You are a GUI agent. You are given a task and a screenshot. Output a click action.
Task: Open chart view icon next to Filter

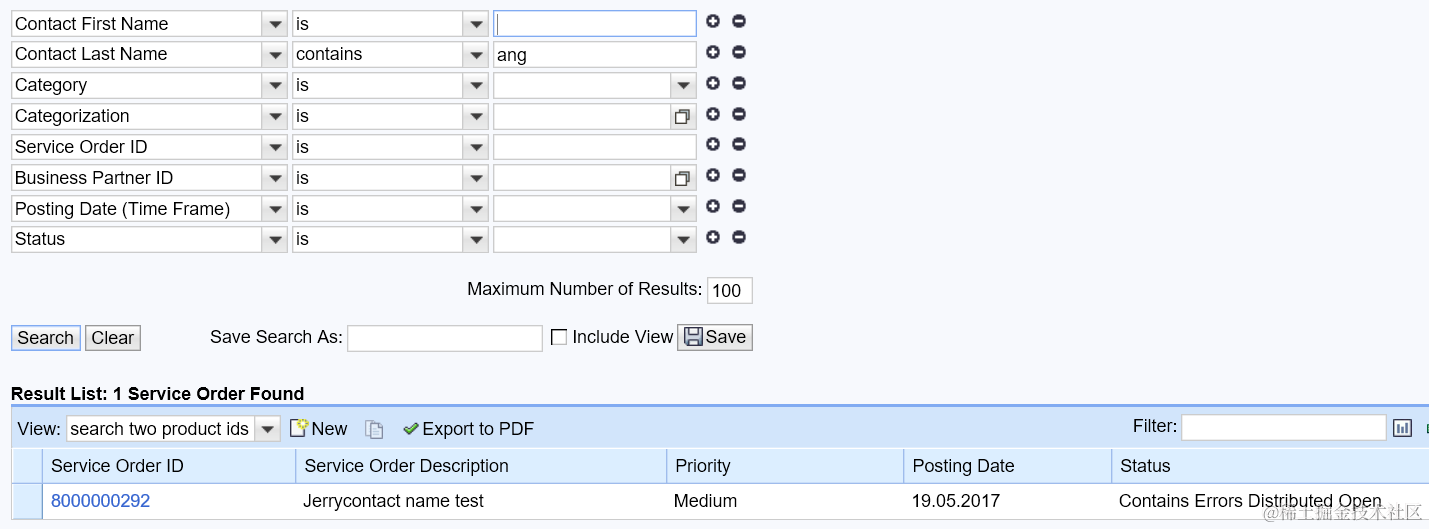[1403, 428]
